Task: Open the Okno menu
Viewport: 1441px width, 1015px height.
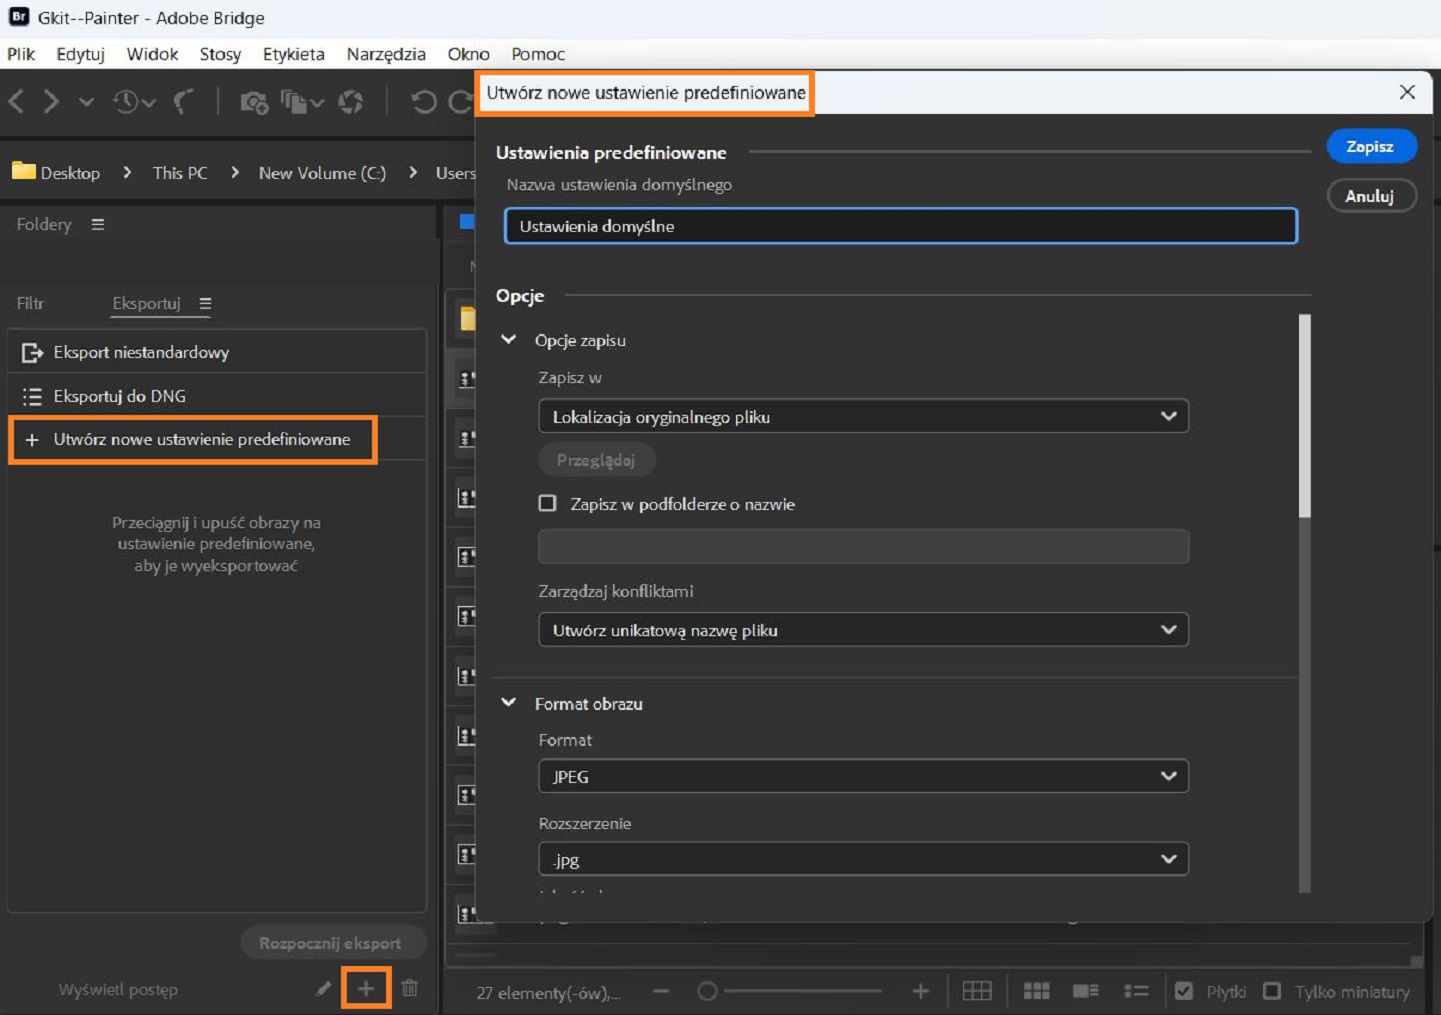Action: [x=468, y=54]
